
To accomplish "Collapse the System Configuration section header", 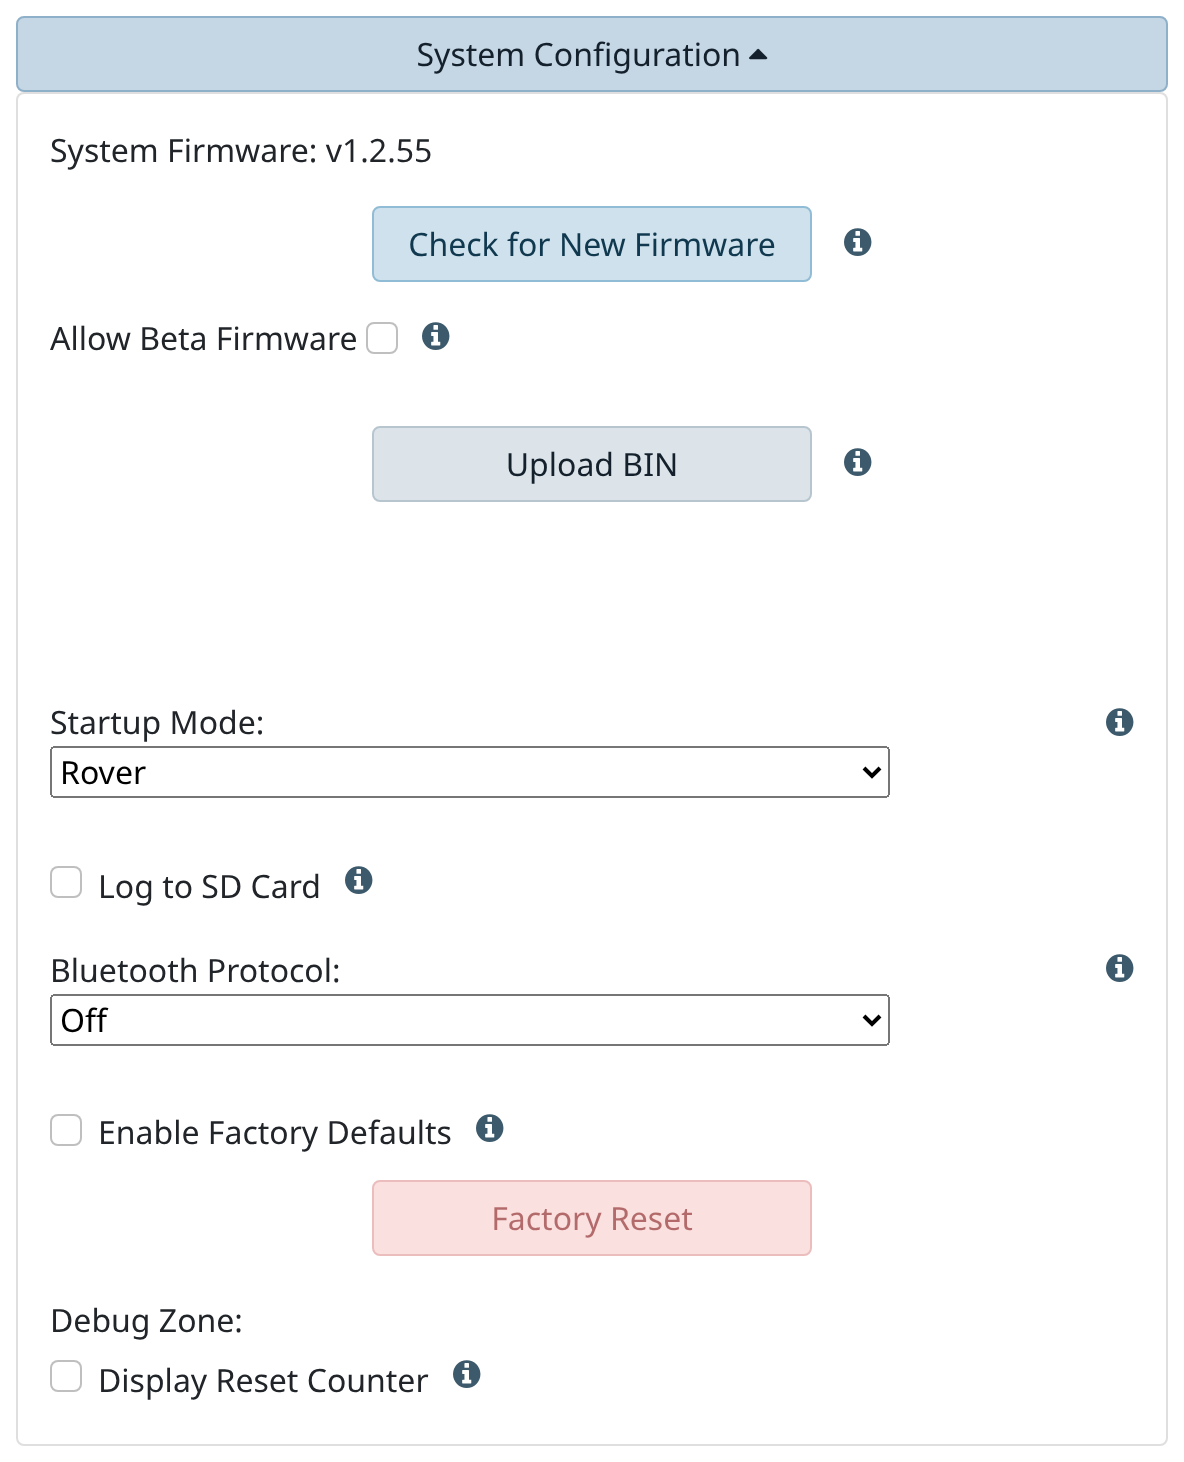I will (x=592, y=55).
